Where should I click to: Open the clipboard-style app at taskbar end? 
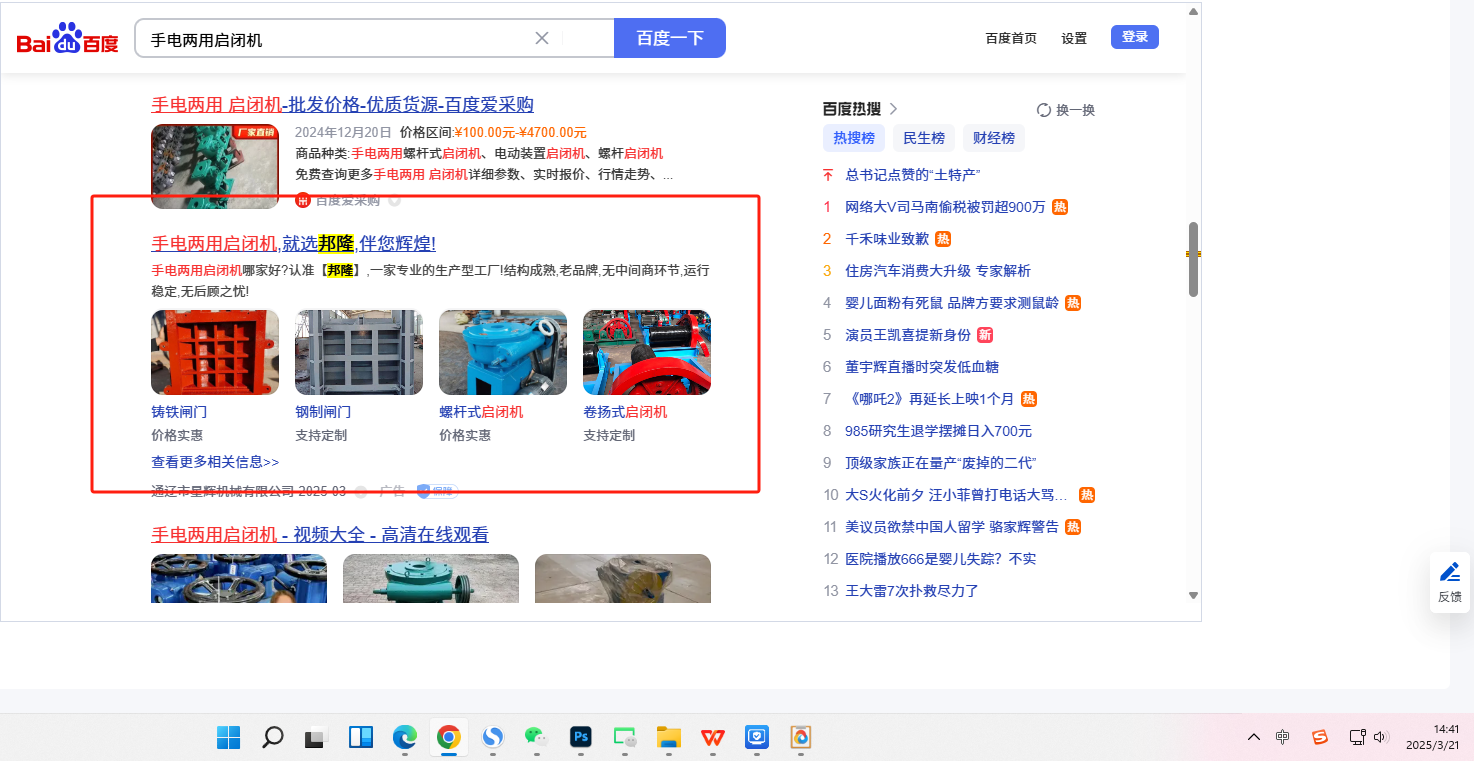[x=800, y=738]
